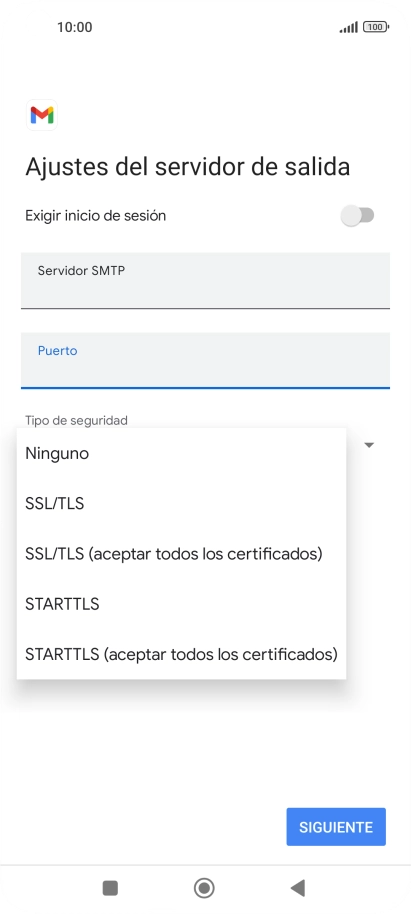Tap the Android home circle button

point(204,888)
